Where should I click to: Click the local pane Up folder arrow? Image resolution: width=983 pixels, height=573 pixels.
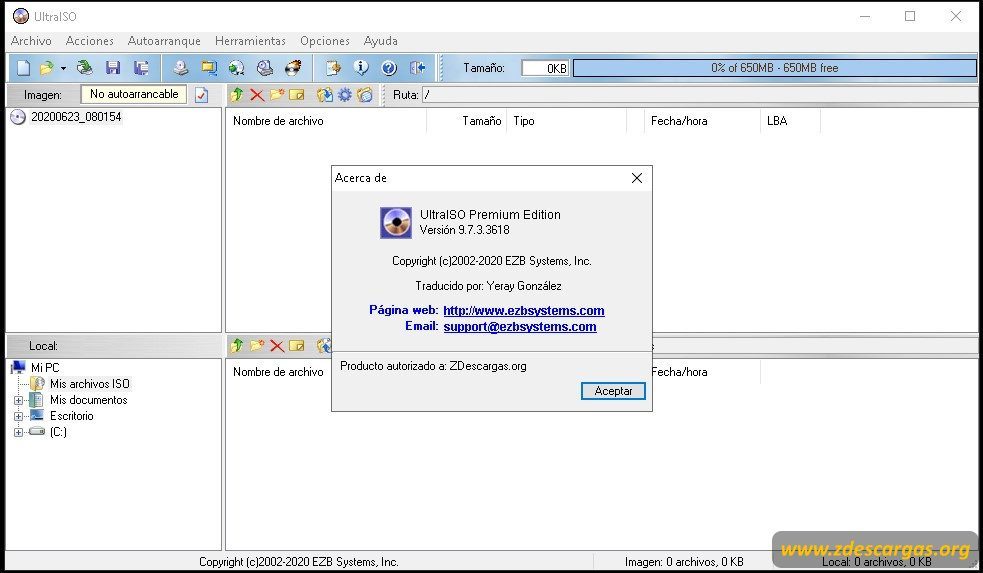coord(236,345)
